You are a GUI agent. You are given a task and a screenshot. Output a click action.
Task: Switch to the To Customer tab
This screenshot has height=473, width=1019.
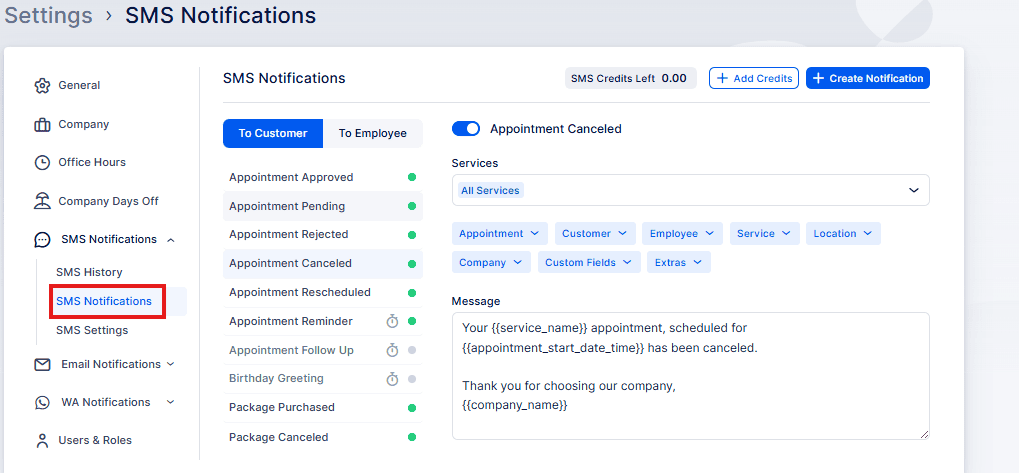pyautogui.click(x=273, y=133)
